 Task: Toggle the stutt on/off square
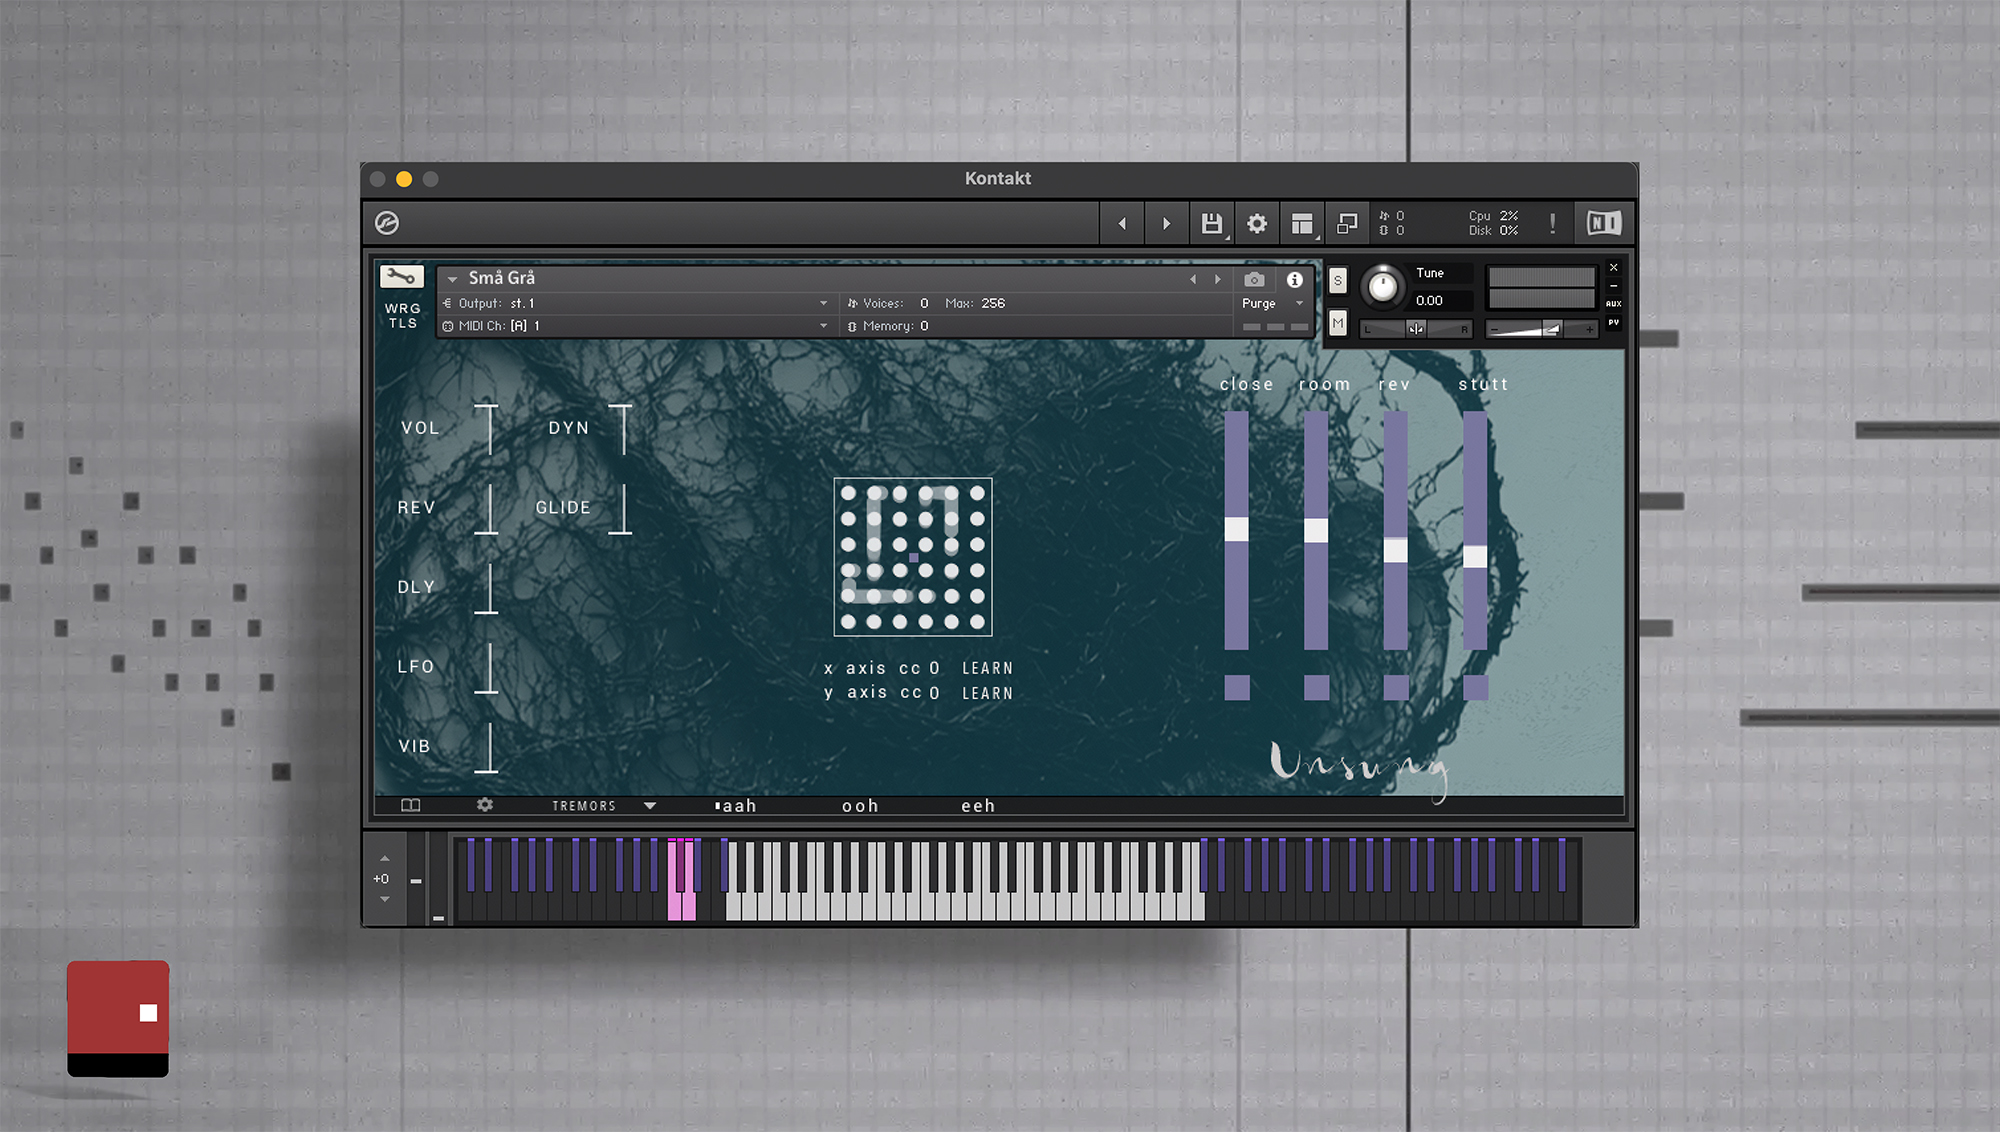tap(1475, 687)
